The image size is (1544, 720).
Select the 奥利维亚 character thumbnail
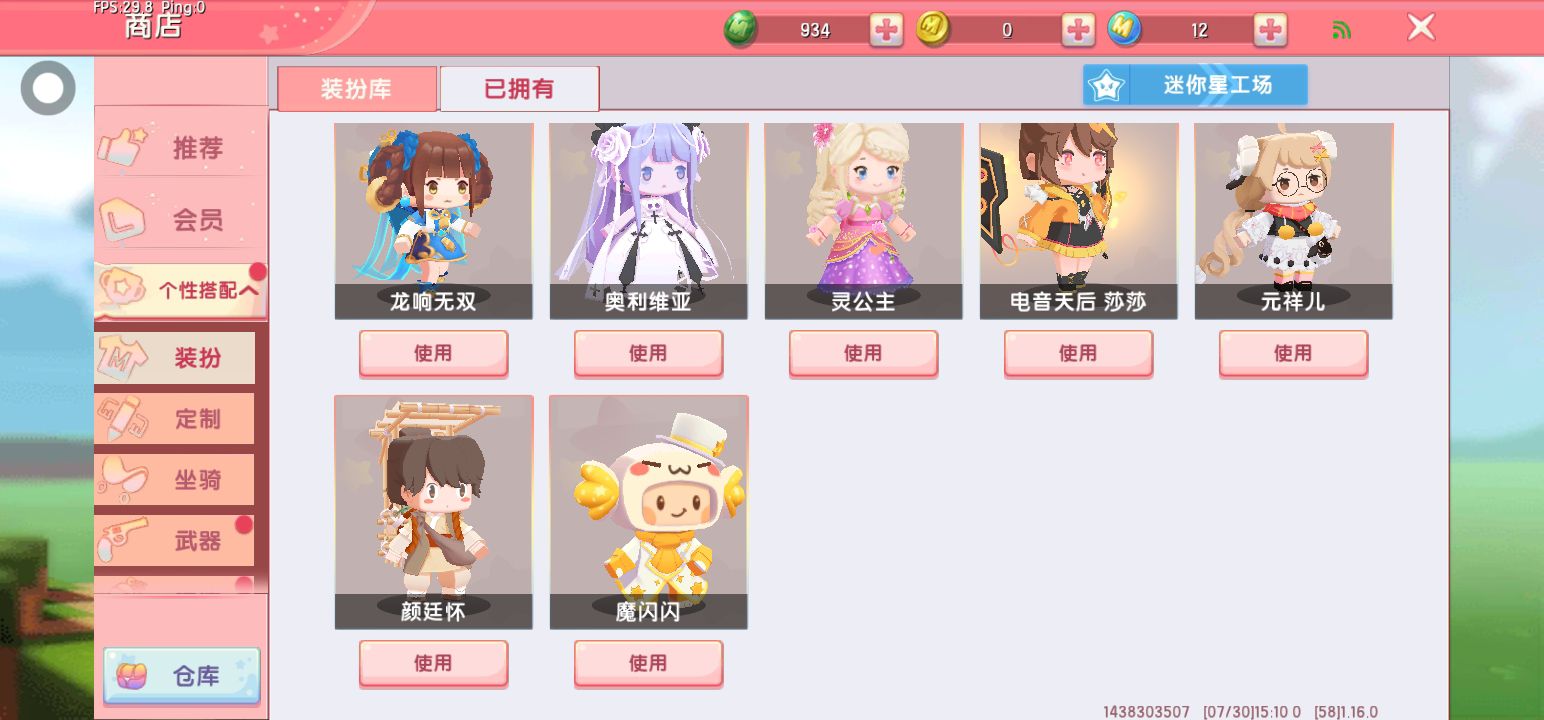649,221
